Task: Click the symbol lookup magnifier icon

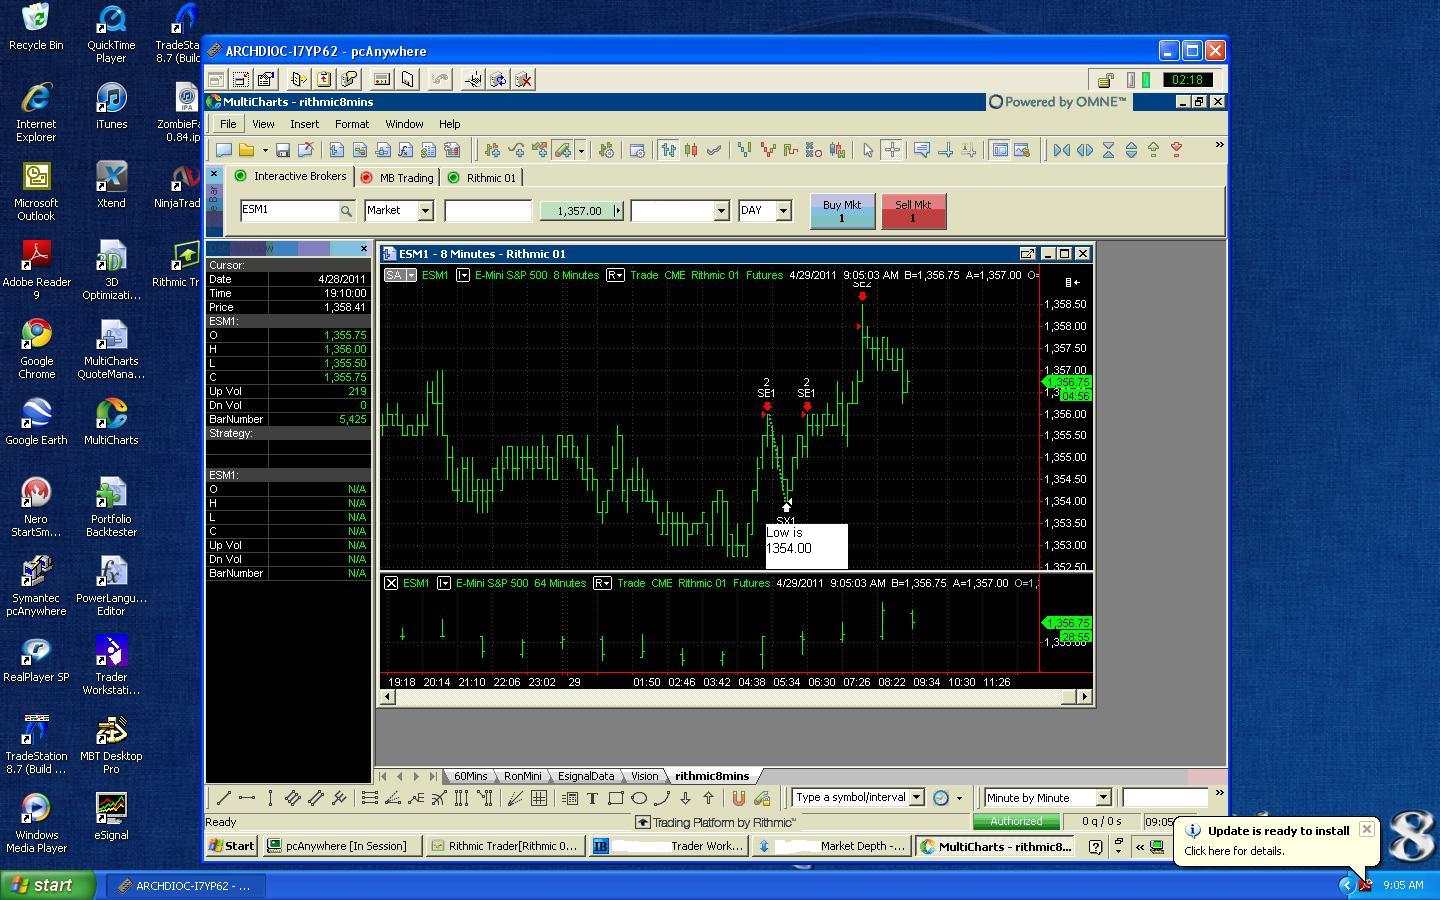Action: [346, 211]
